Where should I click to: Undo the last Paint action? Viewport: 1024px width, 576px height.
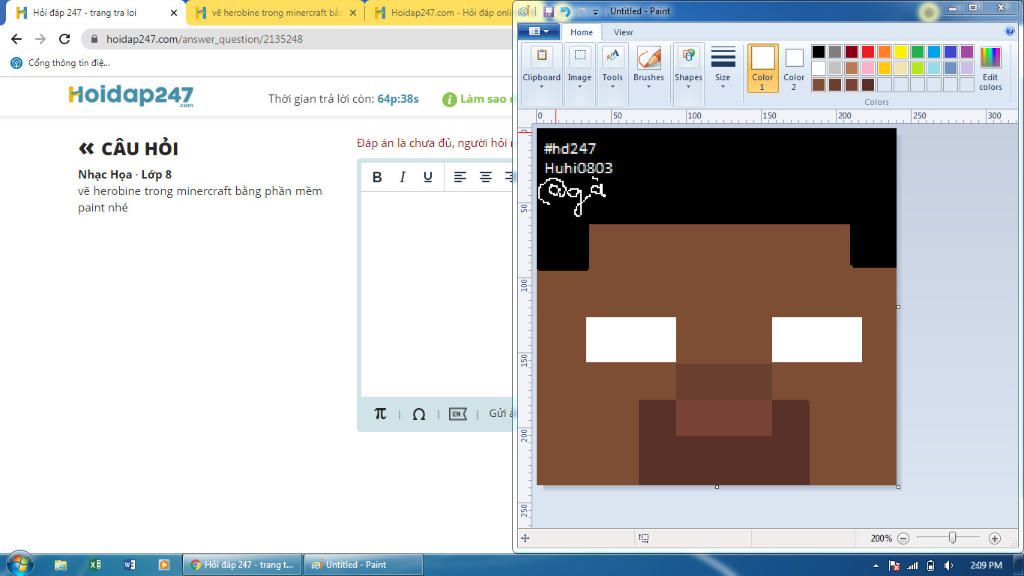[x=565, y=12]
